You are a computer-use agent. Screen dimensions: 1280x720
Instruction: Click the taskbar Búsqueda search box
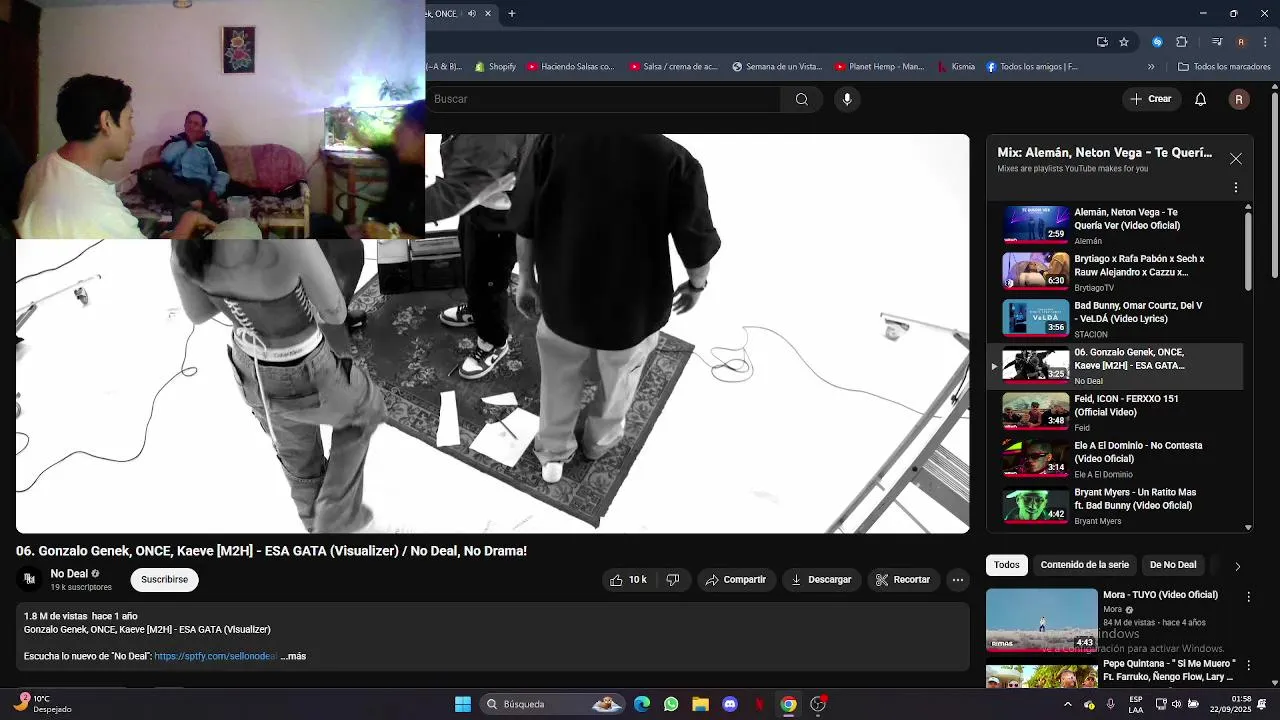[552, 704]
